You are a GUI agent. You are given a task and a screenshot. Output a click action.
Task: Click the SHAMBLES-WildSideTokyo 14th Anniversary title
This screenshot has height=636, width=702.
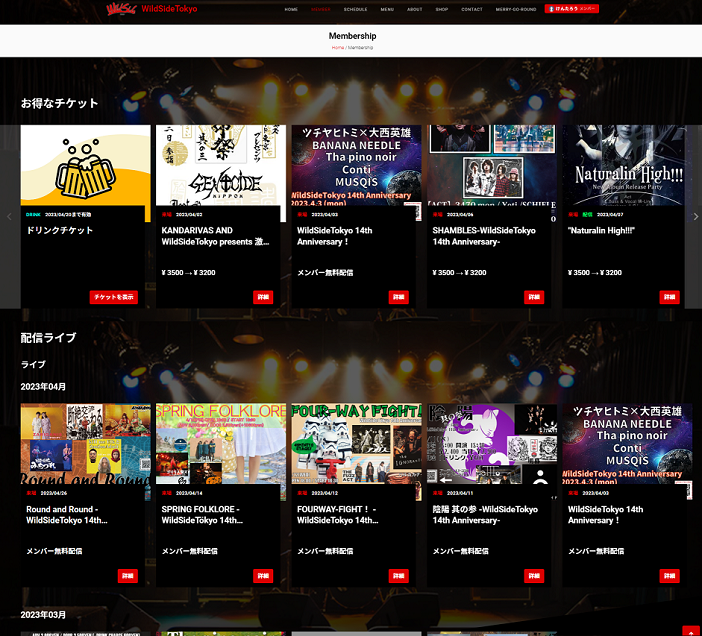click(x=484, y=236)
